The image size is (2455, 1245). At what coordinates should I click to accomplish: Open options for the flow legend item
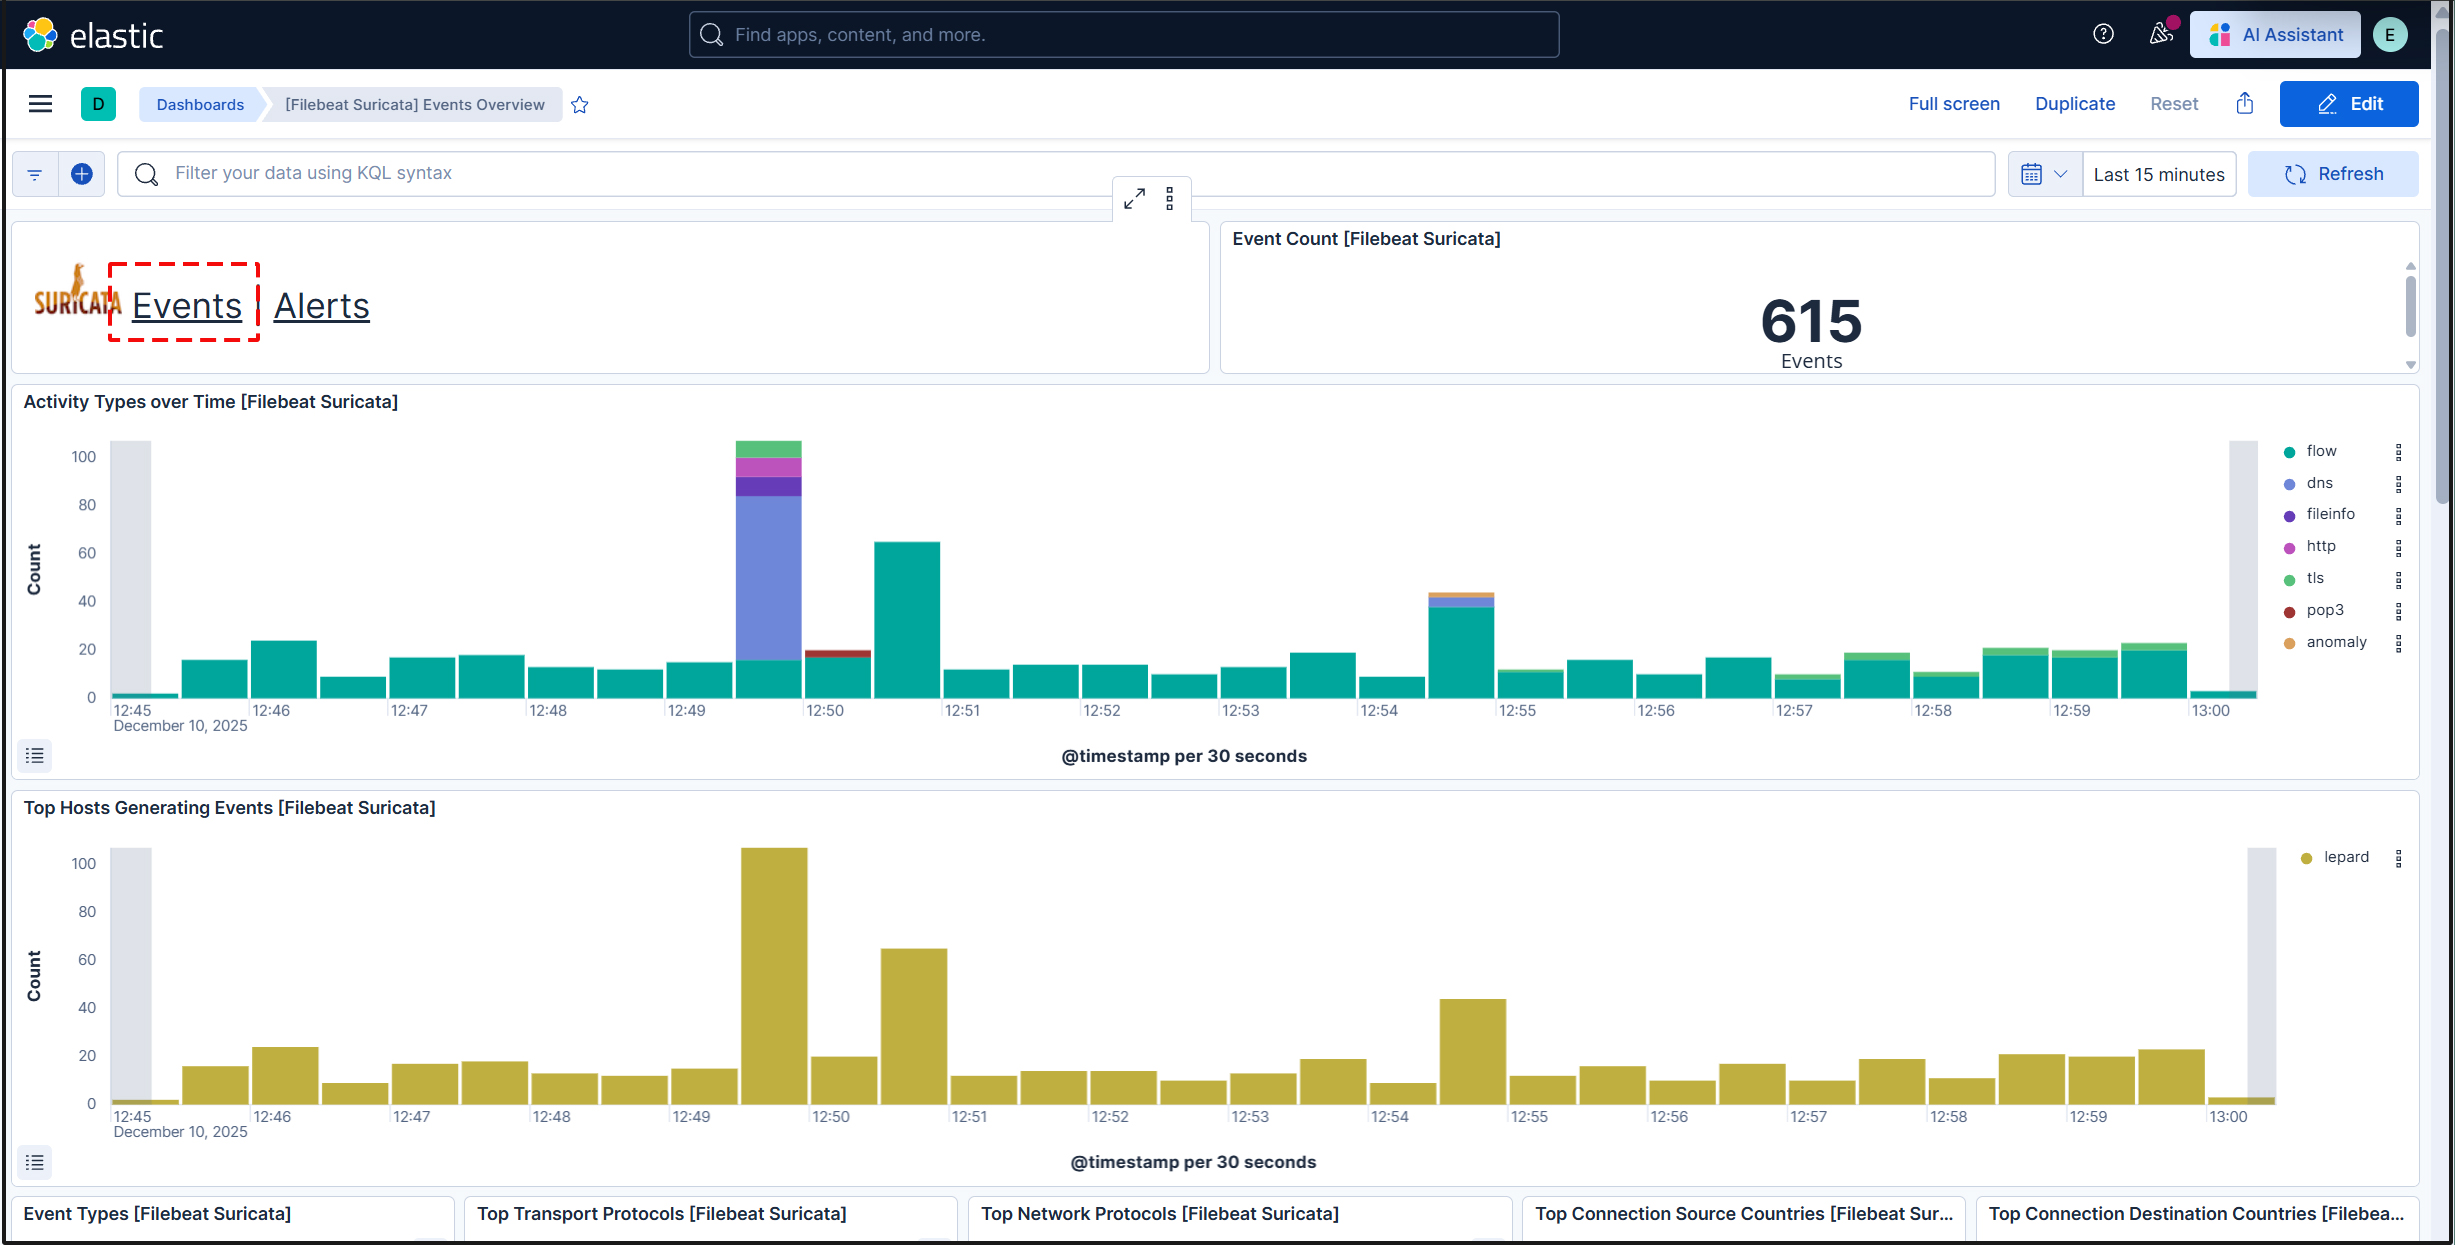click(x=2398, y=452)
